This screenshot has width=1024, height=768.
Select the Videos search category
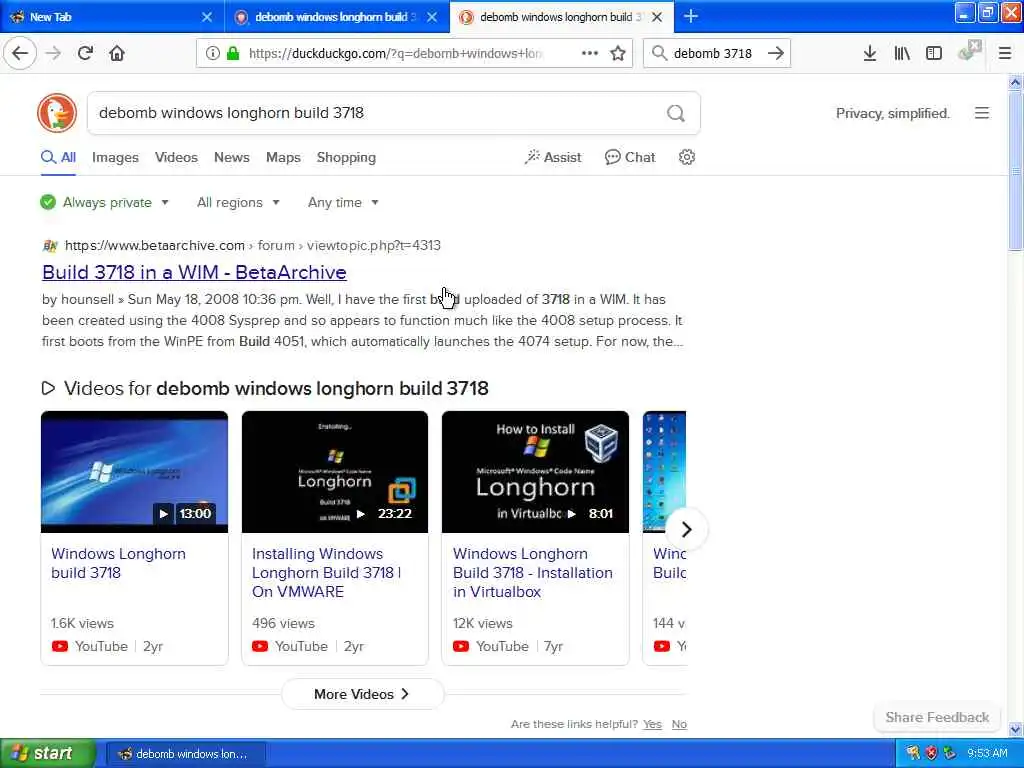(x=176, y=157)
